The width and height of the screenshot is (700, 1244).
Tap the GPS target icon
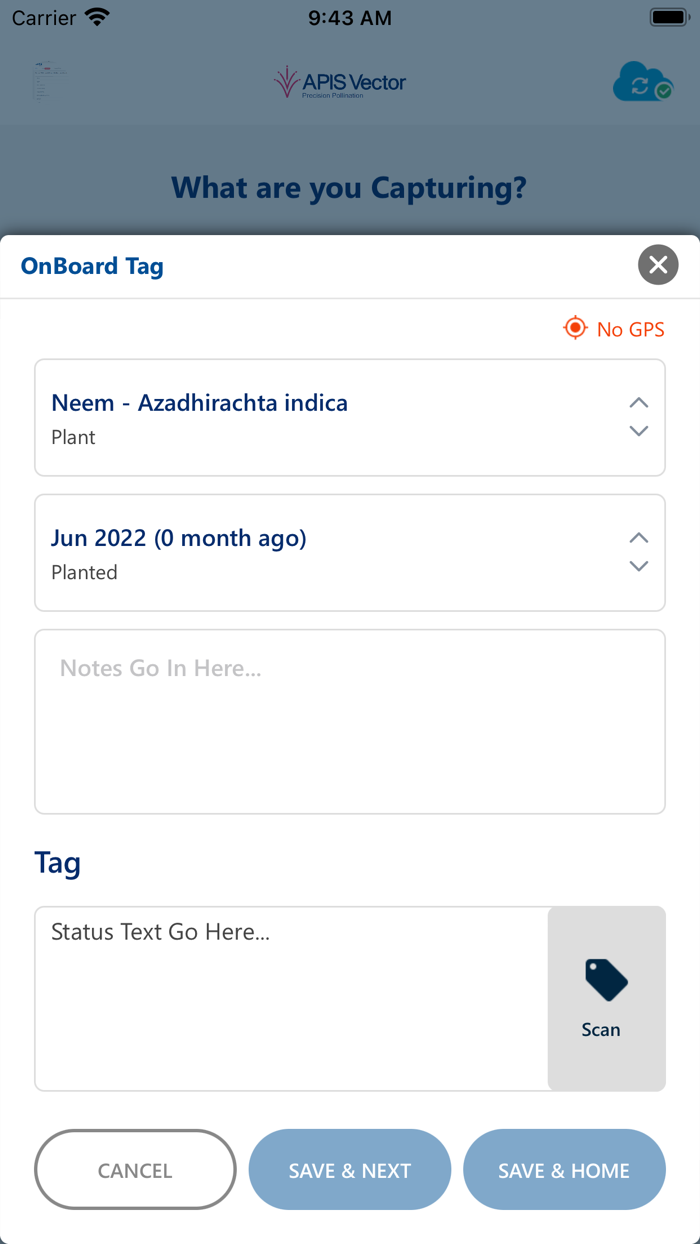(575, 328)
